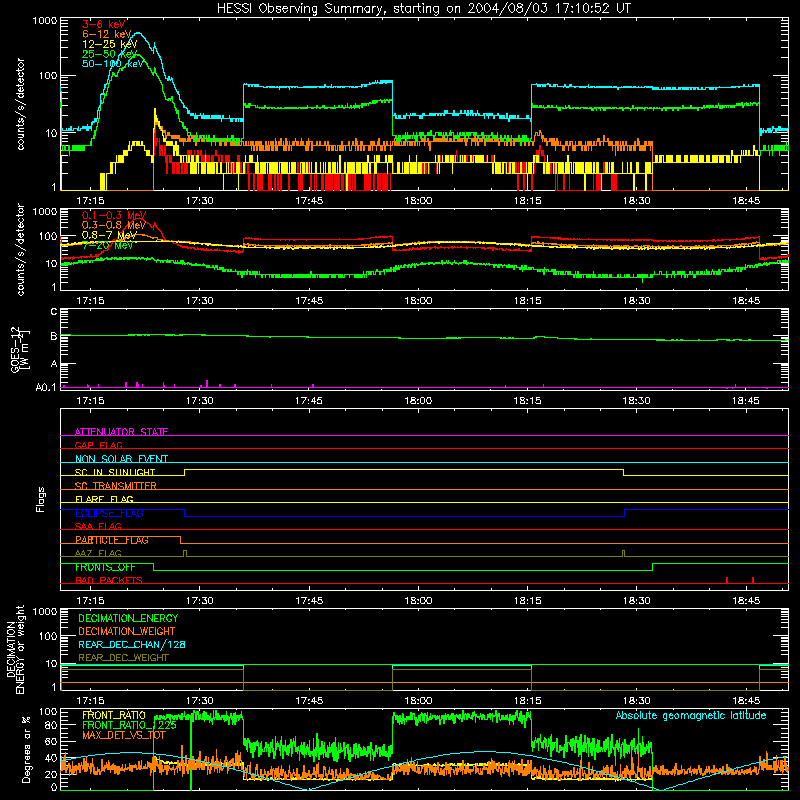Click the Absolute geomagnetic latitude label
Image resolution: width=800 pixels, height=800 pixels.
(x=691, y=715)
